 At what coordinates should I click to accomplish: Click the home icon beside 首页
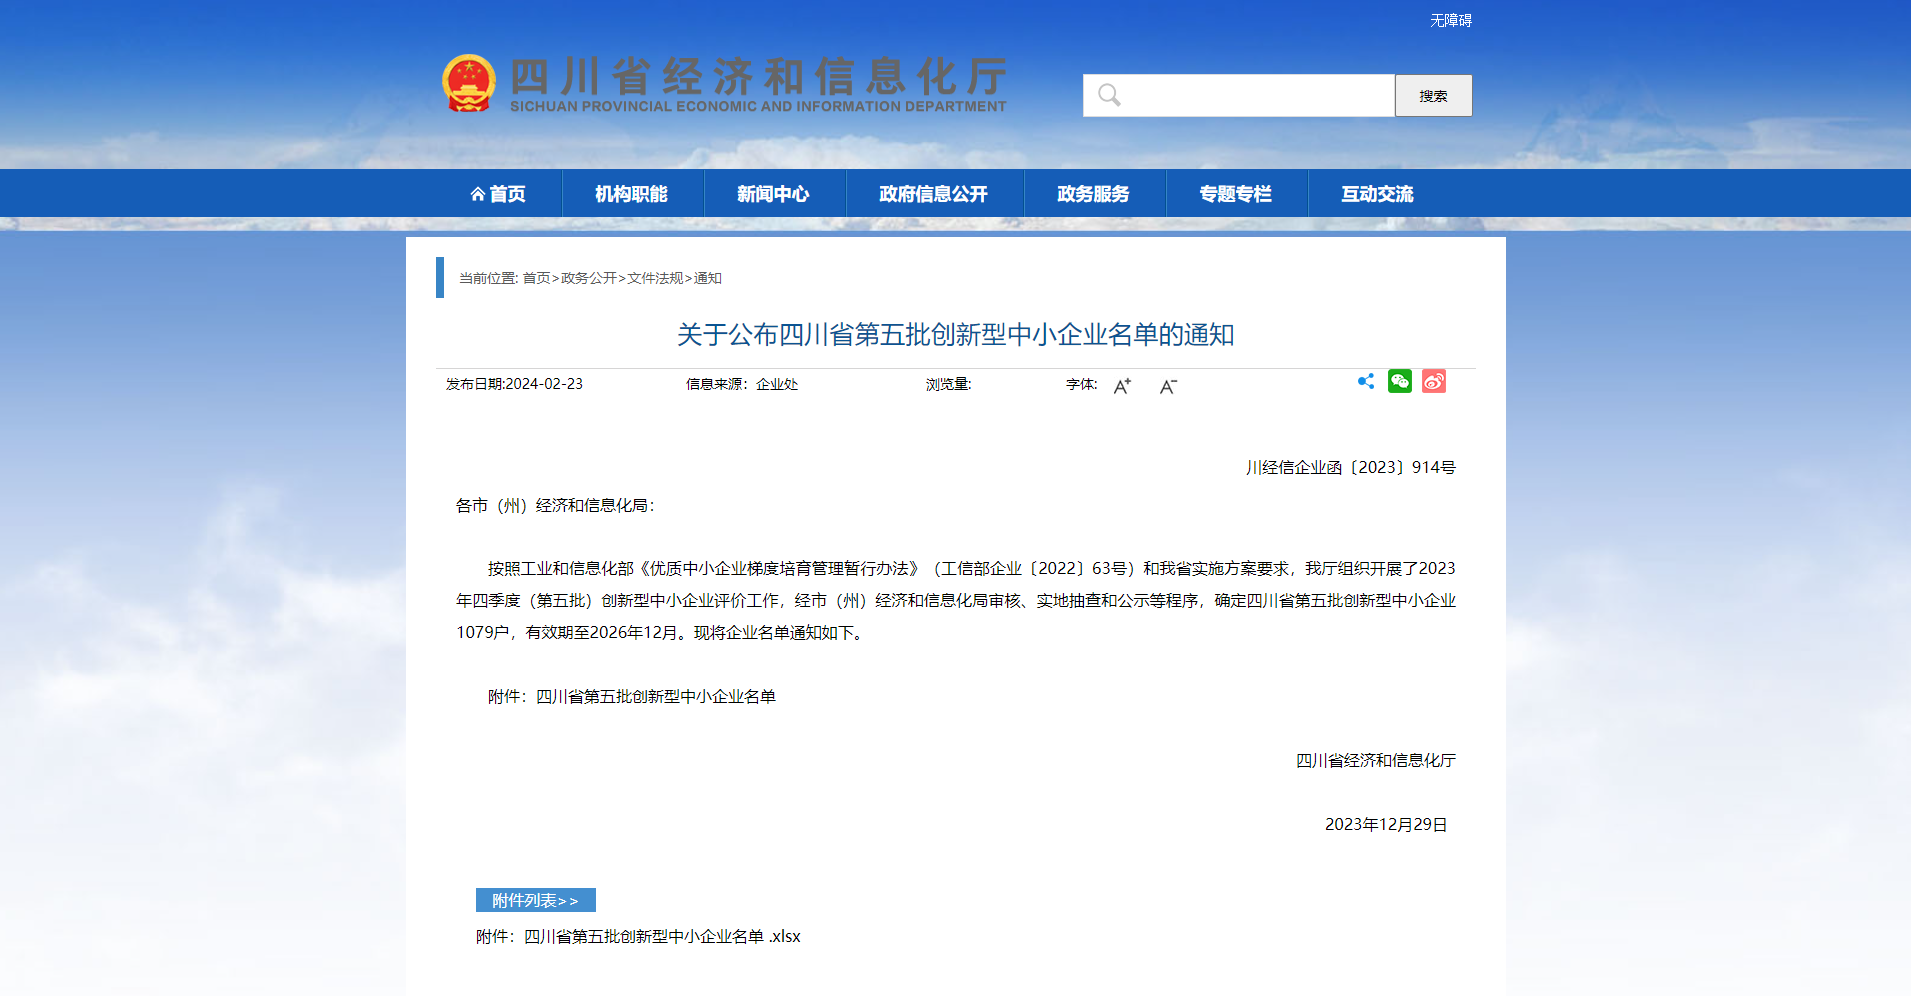tap(478, 194)
